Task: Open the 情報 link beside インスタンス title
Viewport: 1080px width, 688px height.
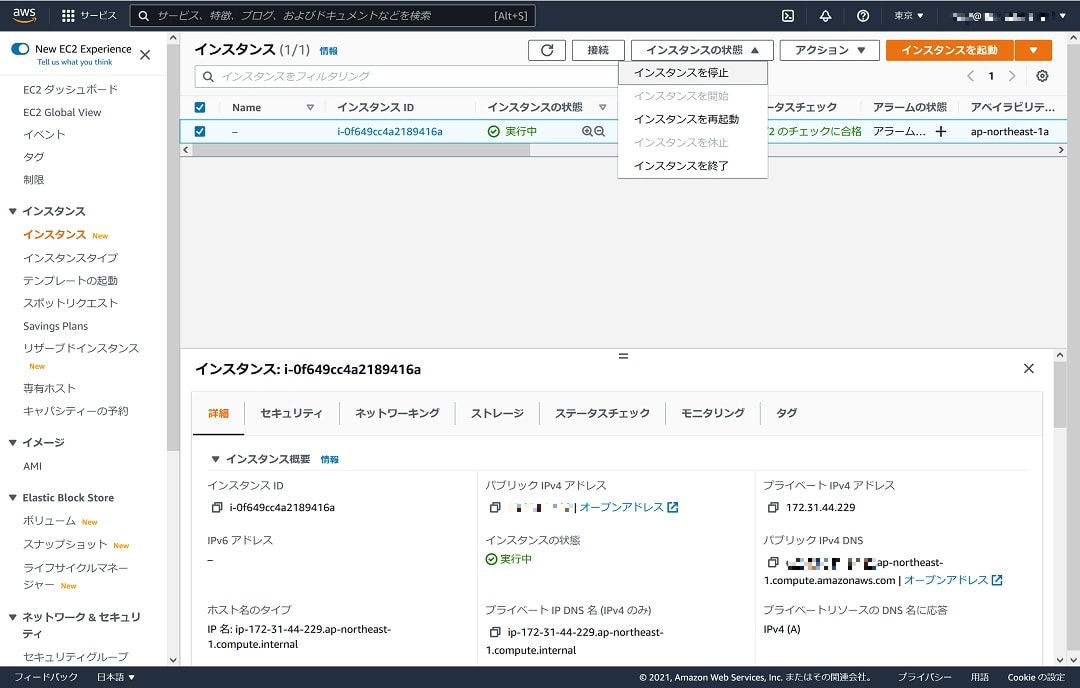Action: coord(329,51)
